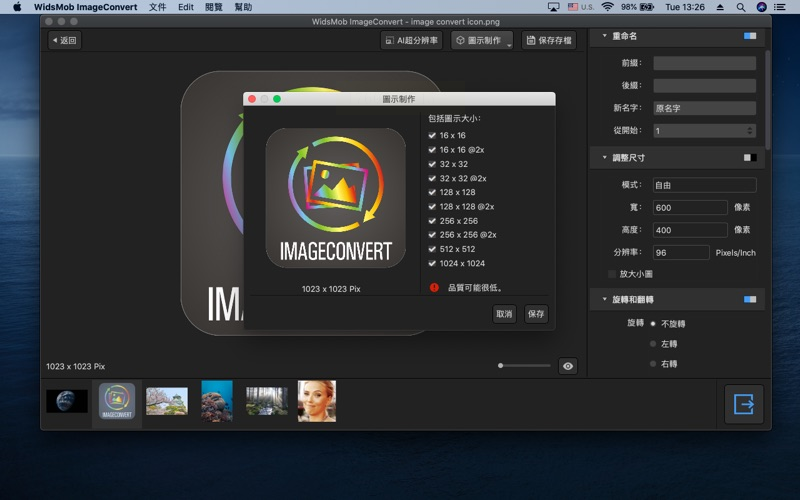Collapse the 重命名 section triangle
The height and width of the screenshot is (500, 800).
coord(604,36)
